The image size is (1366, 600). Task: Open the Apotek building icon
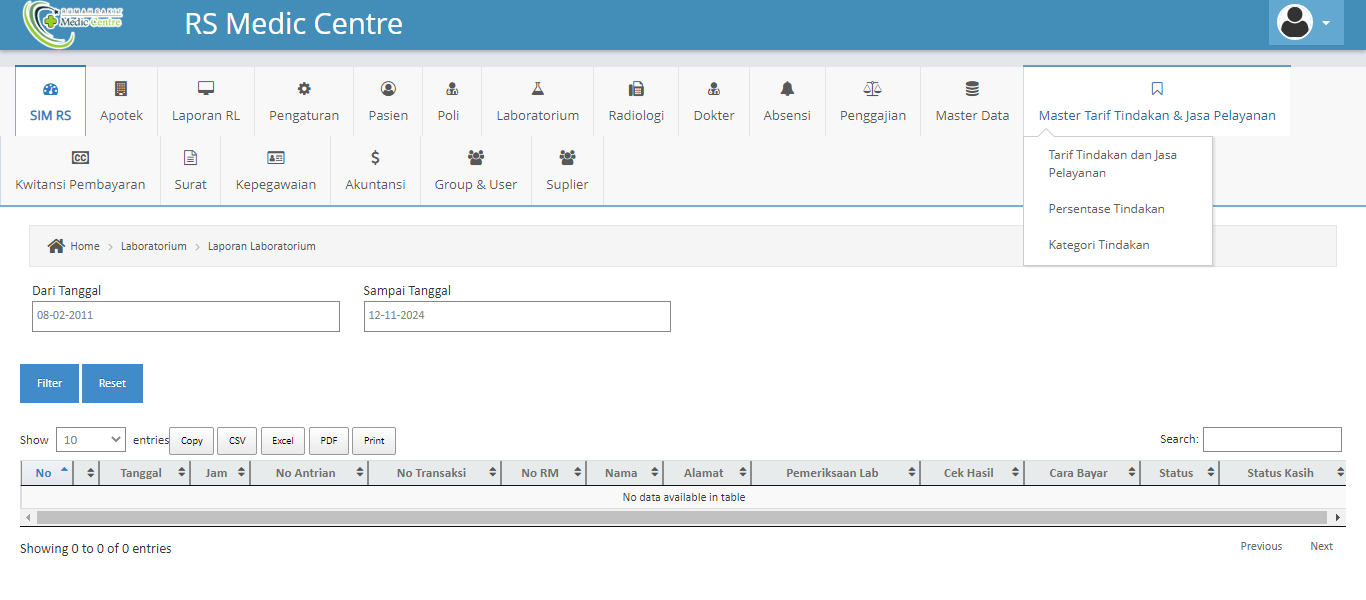(121, 89)
